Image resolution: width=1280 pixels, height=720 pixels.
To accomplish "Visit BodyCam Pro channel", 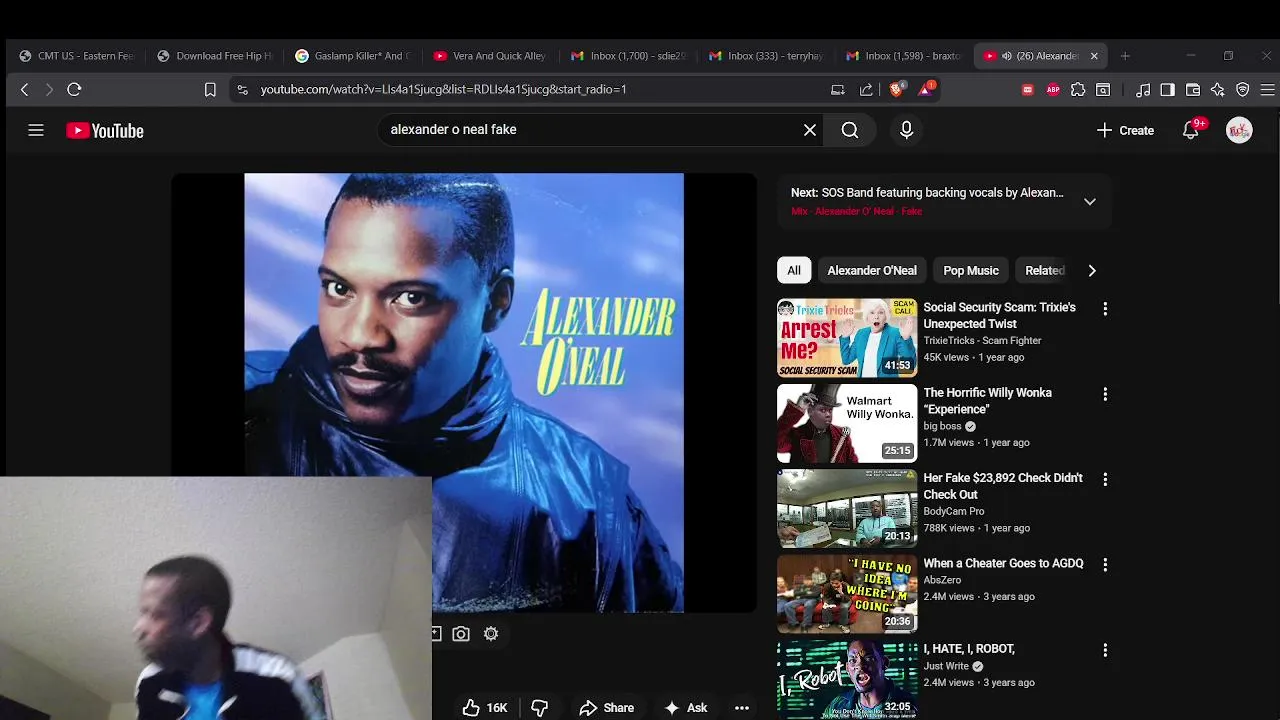I will [954, 511].
